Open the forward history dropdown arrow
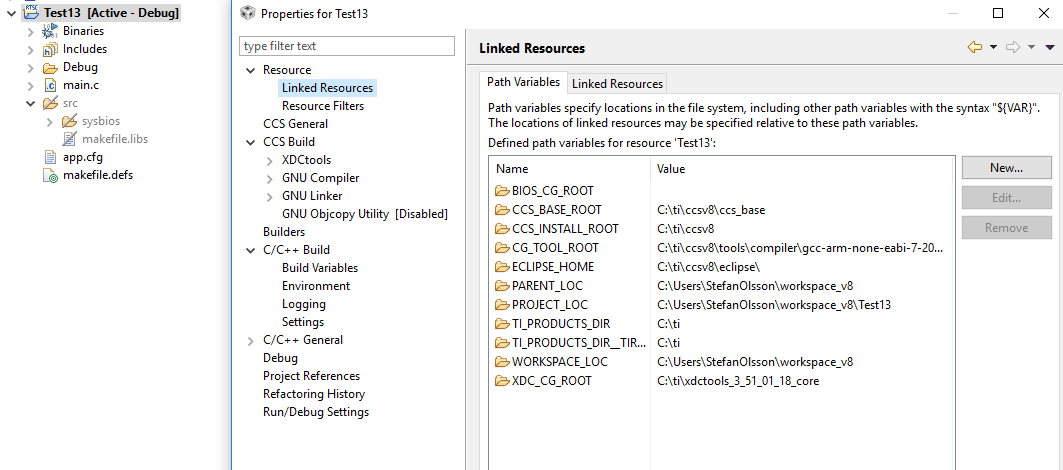Screen dimensions: 1063x470 tap(1031, 47)
